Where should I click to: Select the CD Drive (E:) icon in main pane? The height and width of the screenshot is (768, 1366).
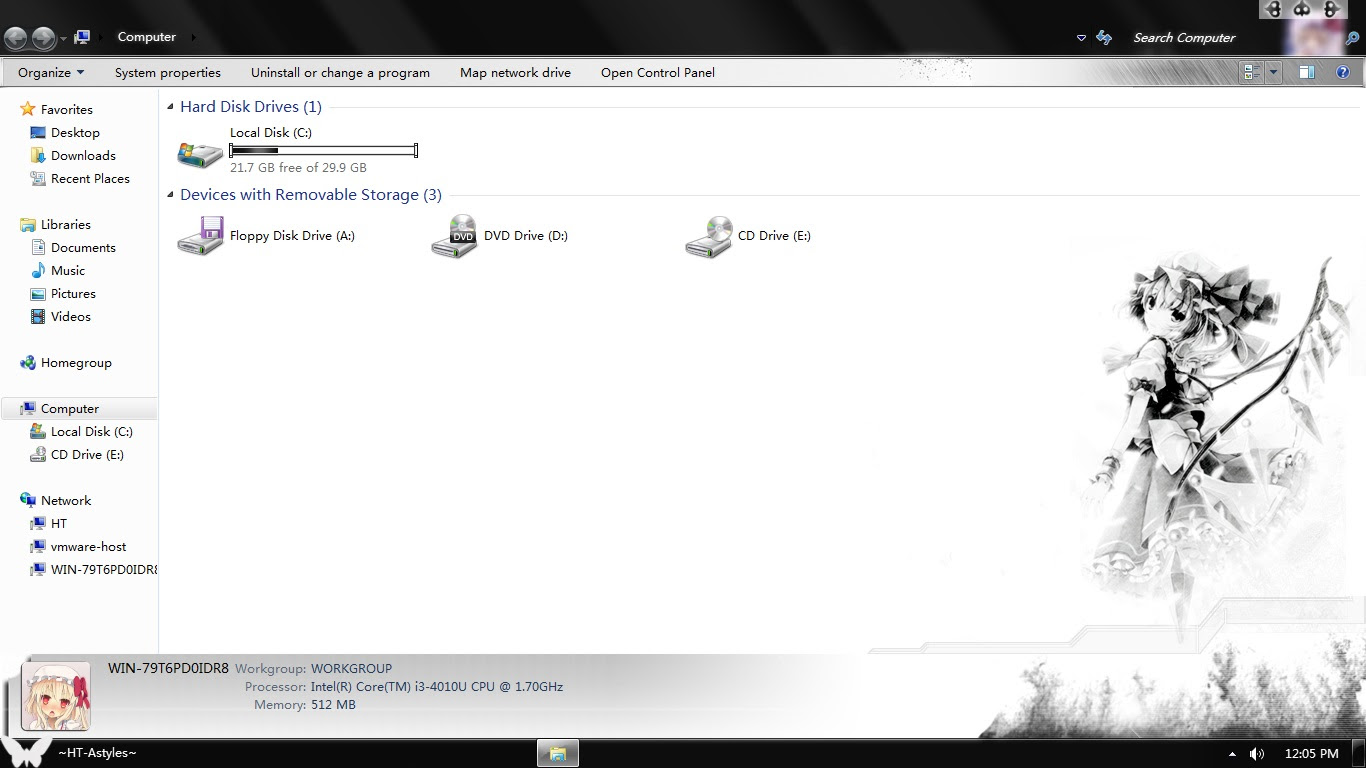[x=708, y=236]
